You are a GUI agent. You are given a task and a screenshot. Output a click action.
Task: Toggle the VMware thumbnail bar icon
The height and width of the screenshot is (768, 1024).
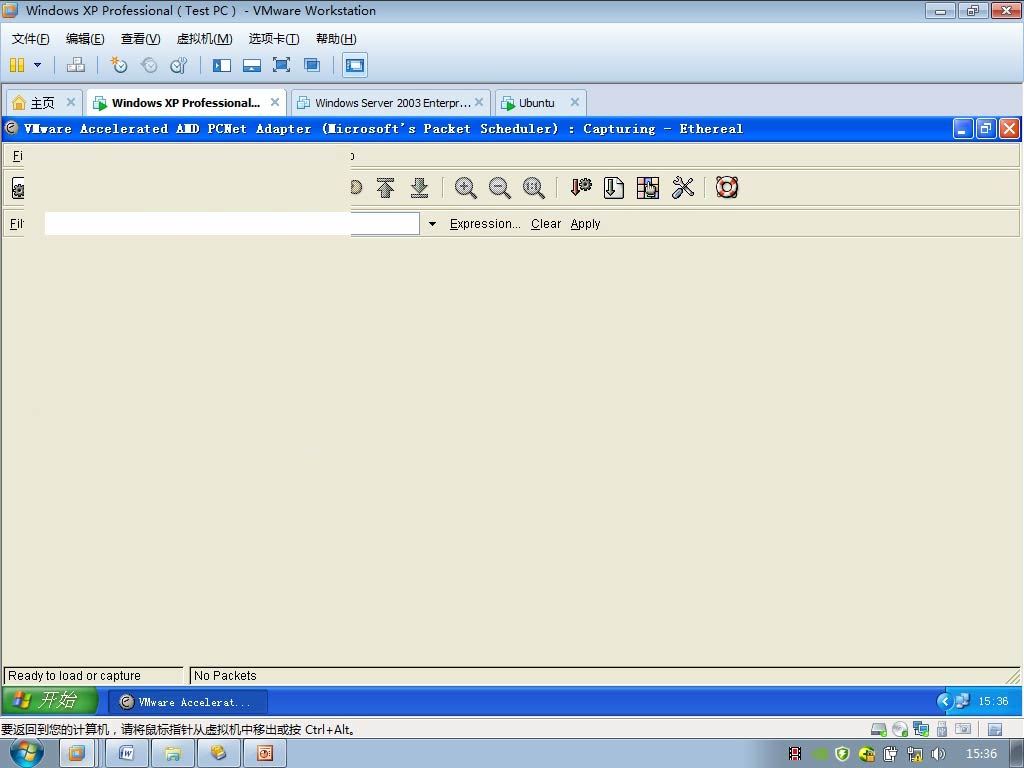[x=251, y=65]
